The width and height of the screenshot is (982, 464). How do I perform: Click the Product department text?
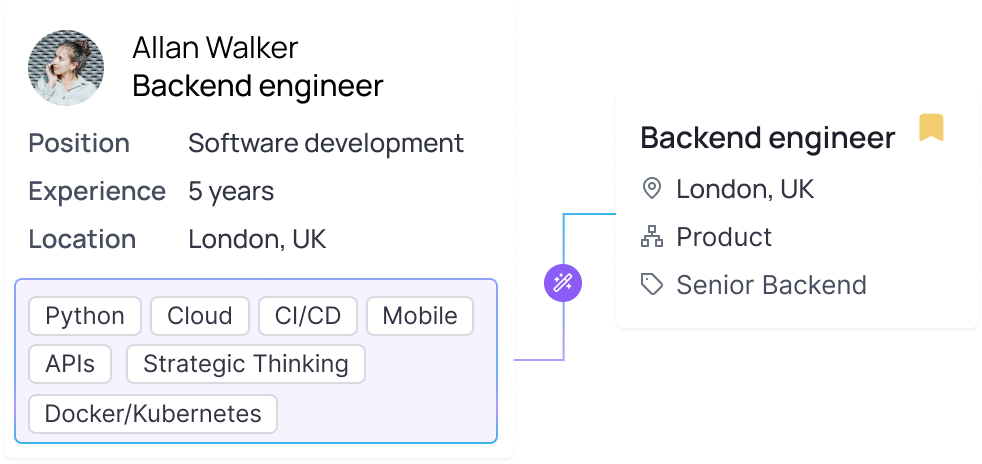724,237
